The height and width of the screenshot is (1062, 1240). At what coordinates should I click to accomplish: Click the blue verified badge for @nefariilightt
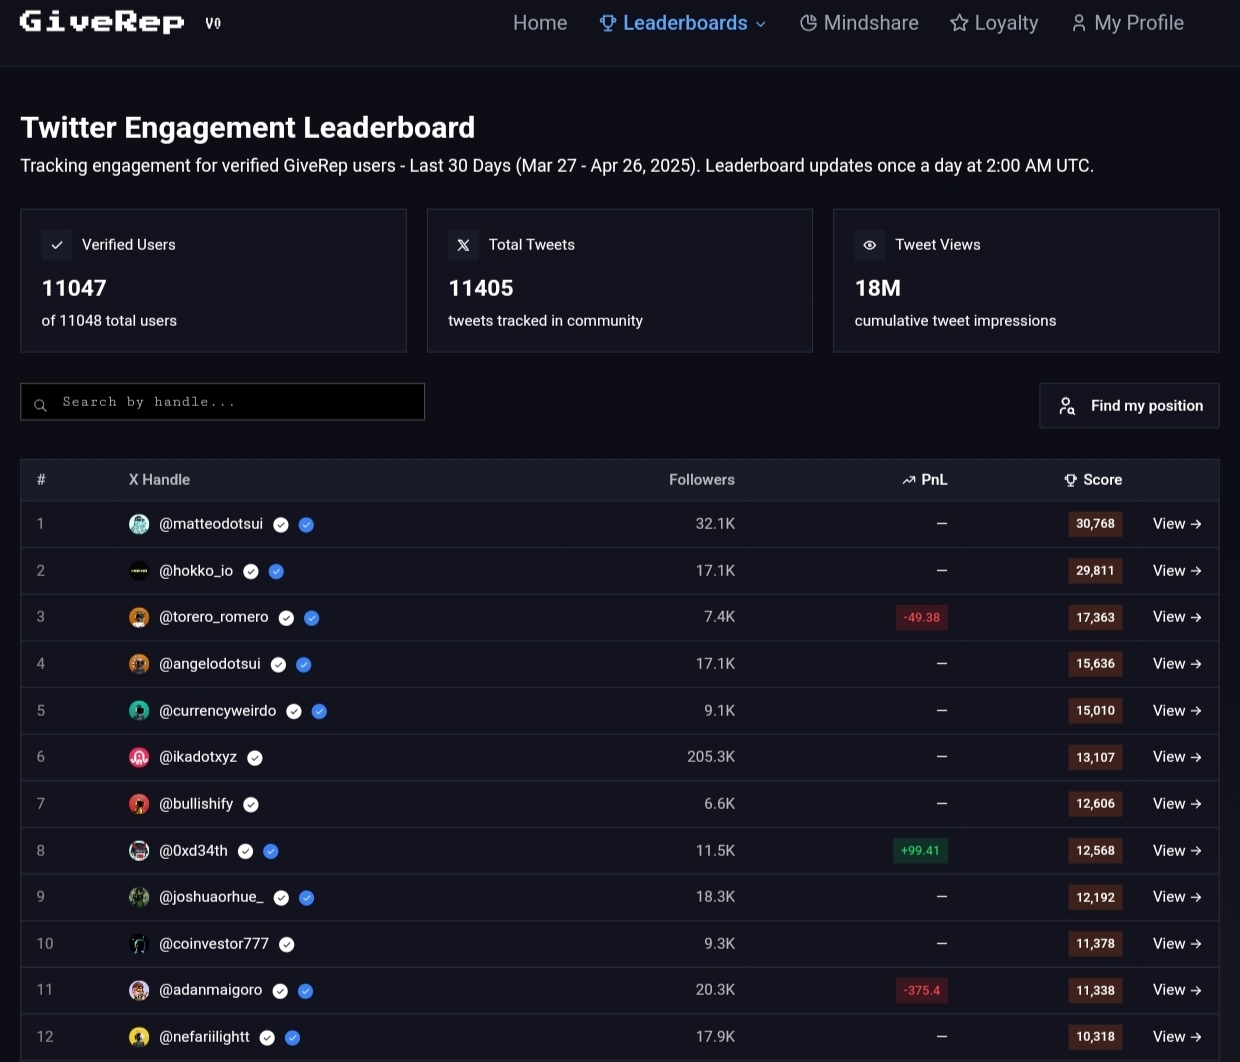(293, 1038)
